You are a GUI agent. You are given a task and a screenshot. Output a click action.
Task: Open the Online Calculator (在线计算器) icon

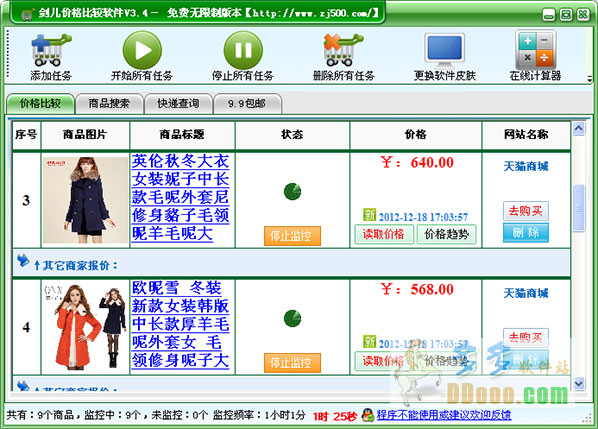point(535,50)
